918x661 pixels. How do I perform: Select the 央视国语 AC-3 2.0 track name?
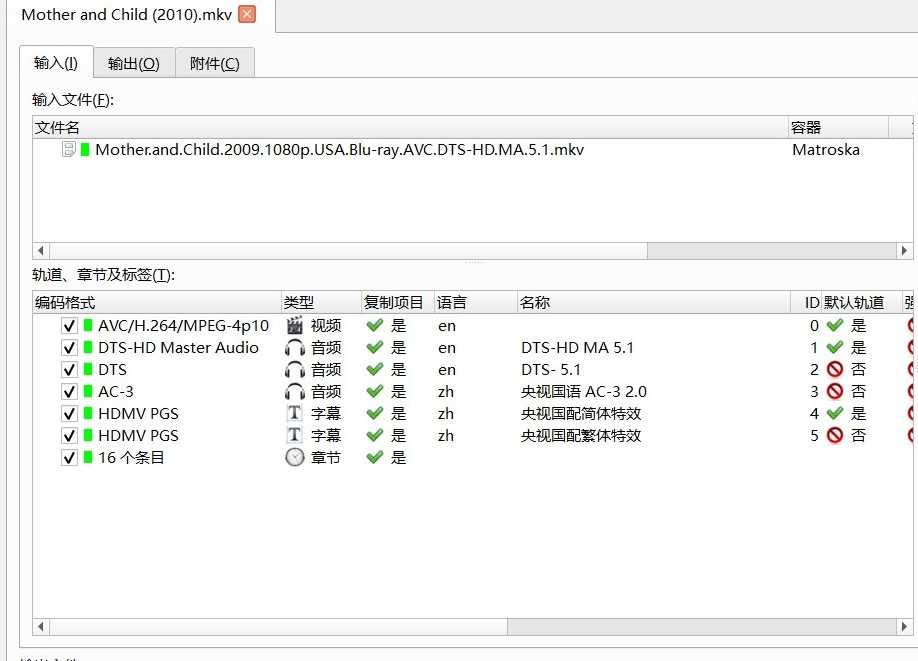pos(584,392)
